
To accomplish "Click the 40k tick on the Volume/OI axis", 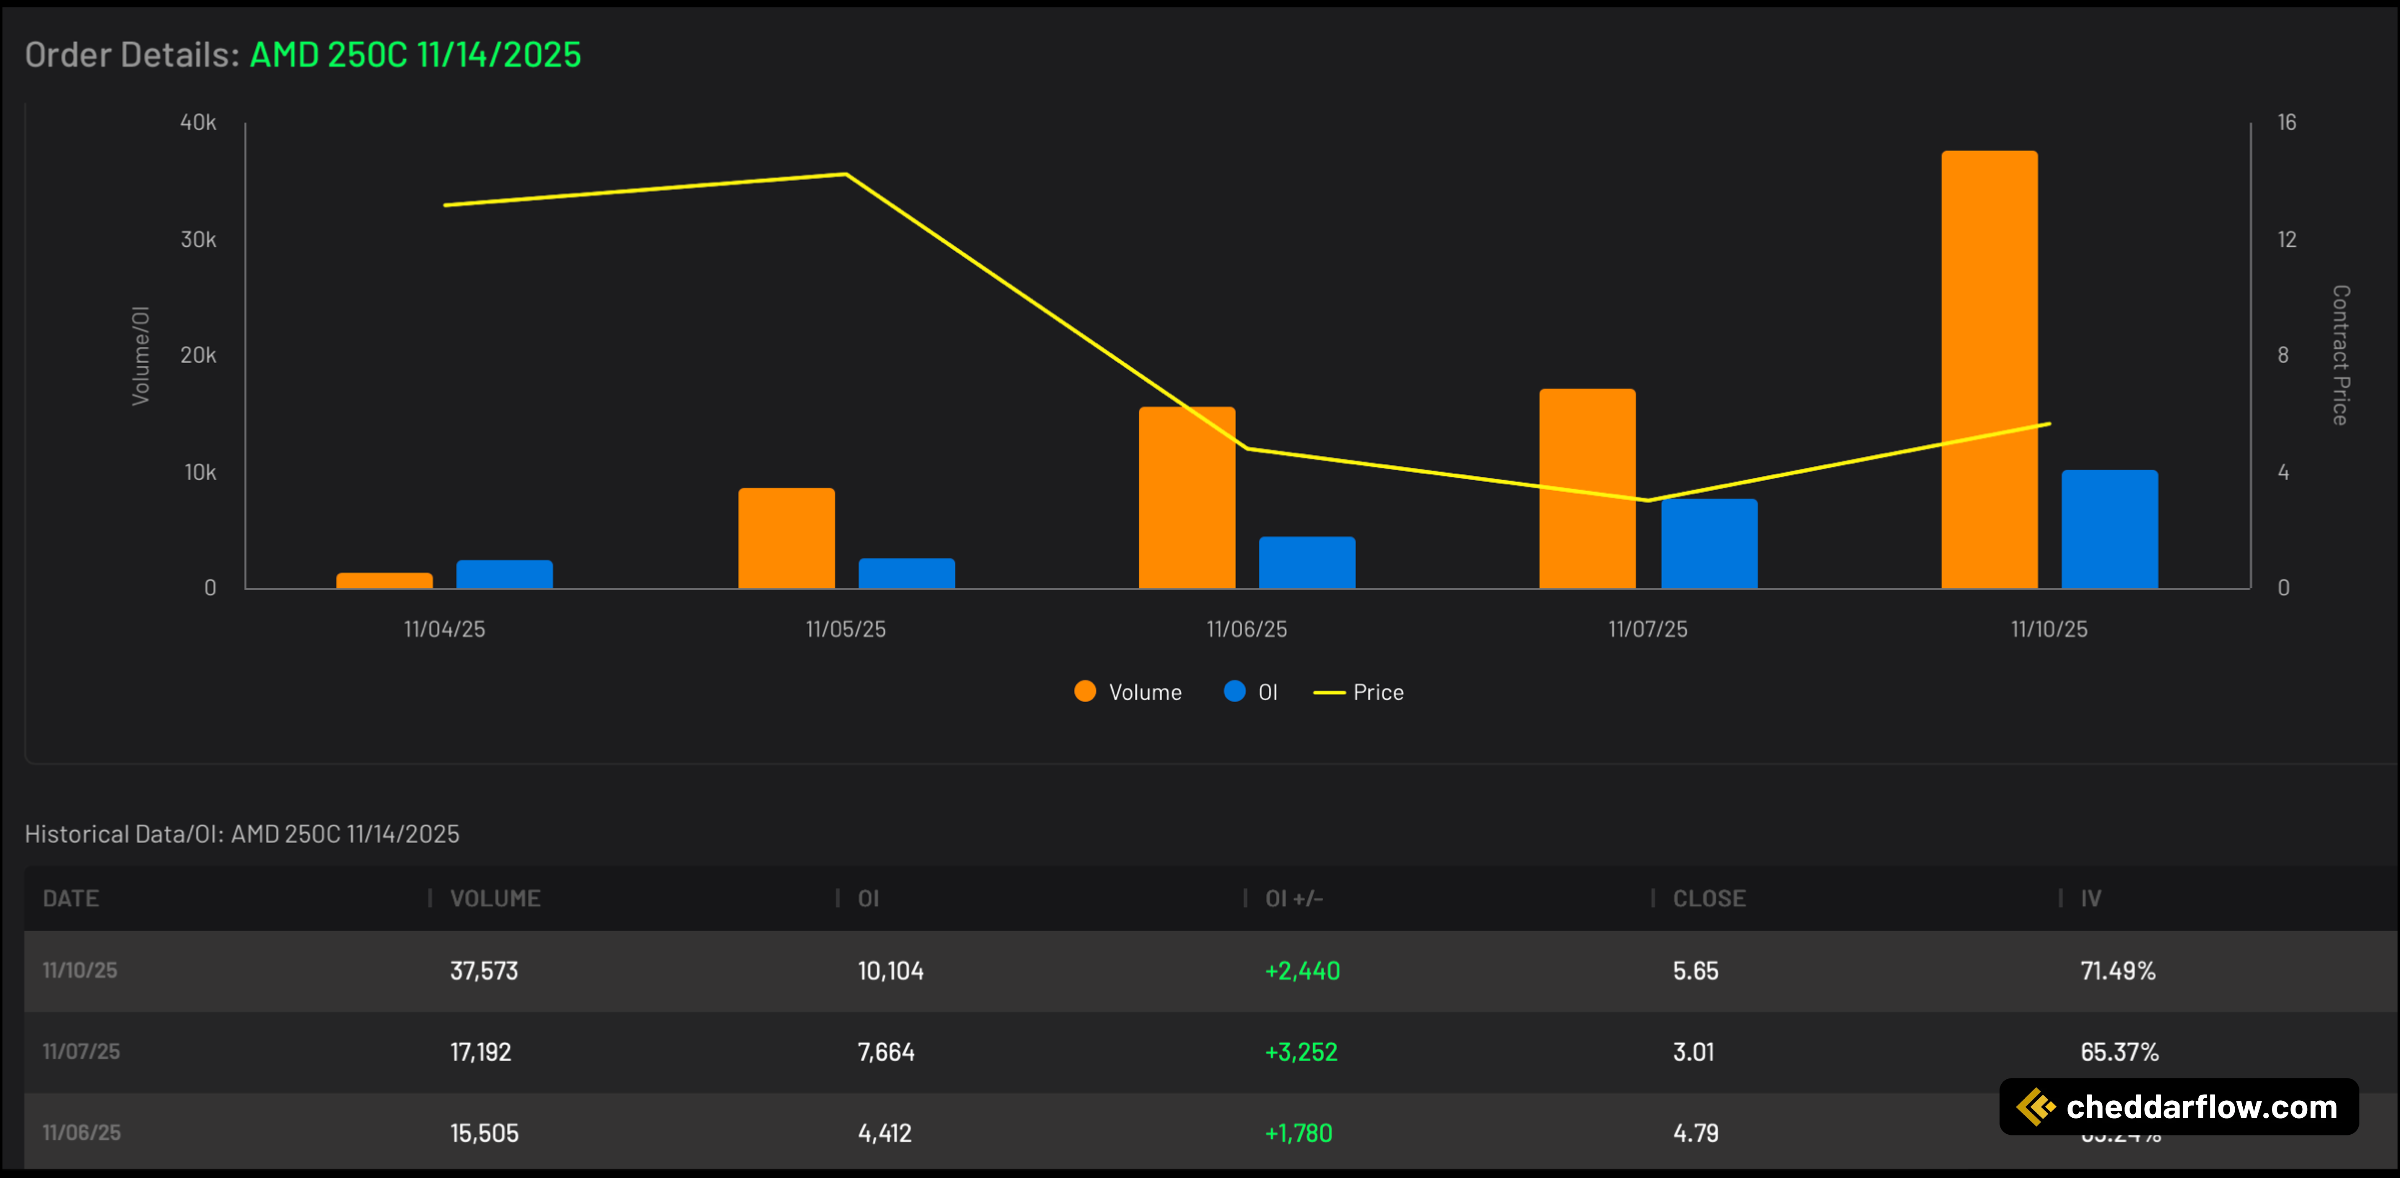I will tap(198, 122).
